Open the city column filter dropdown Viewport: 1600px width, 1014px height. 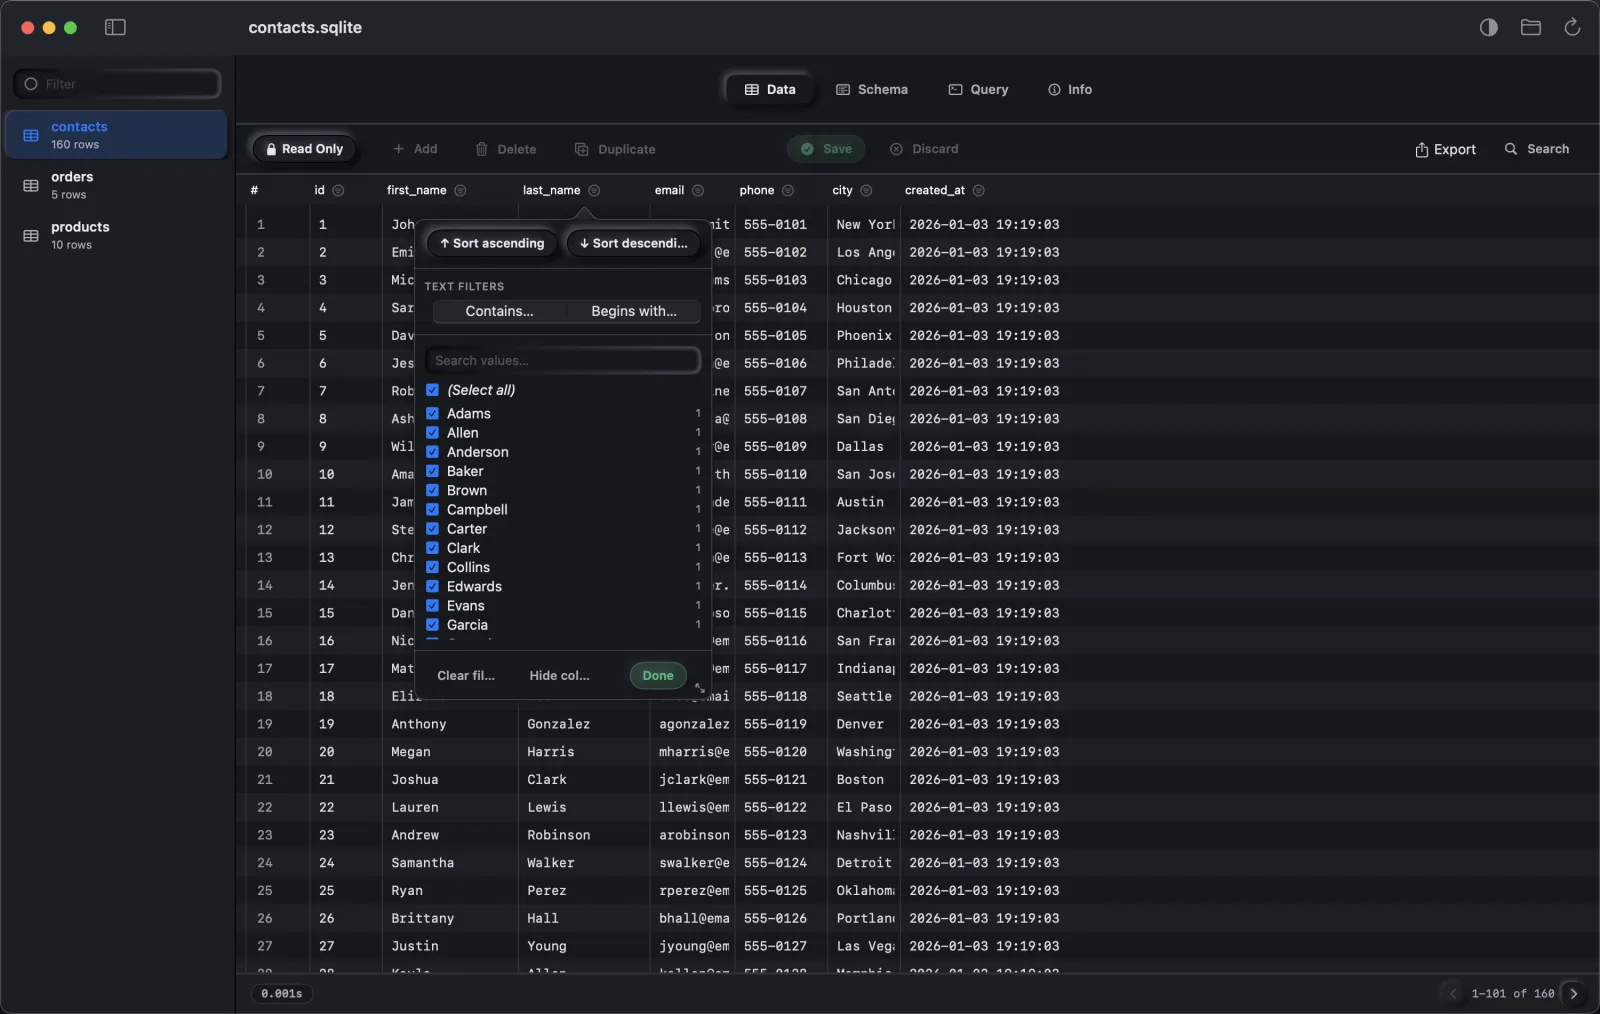(866, 190)
